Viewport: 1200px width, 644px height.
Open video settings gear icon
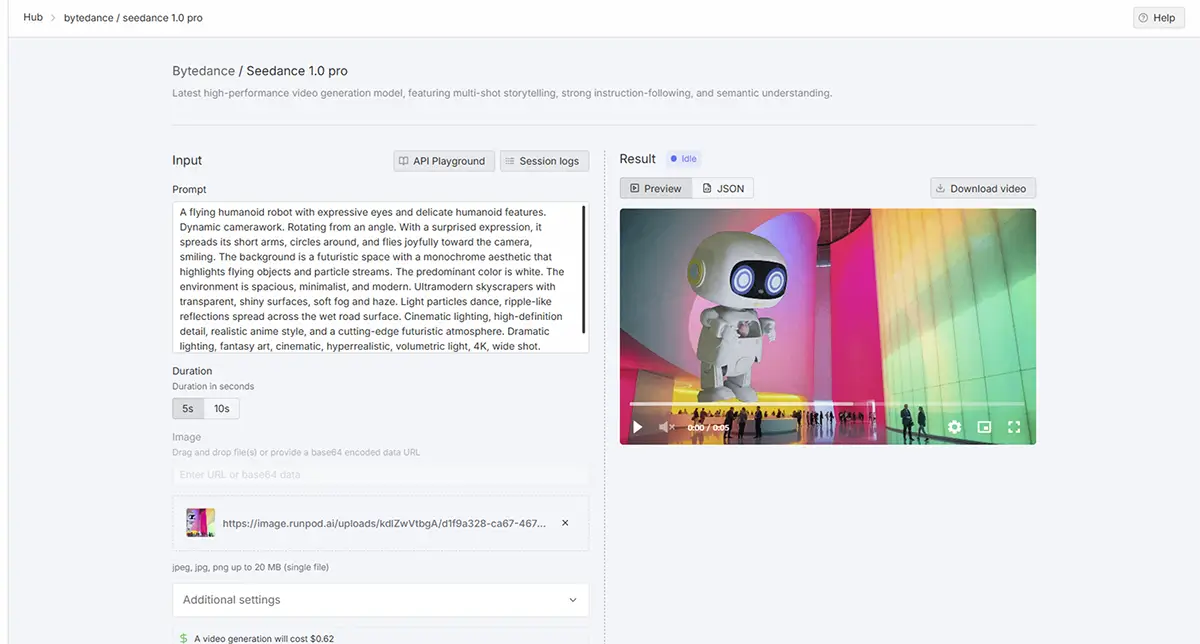(x=954, y=427)
